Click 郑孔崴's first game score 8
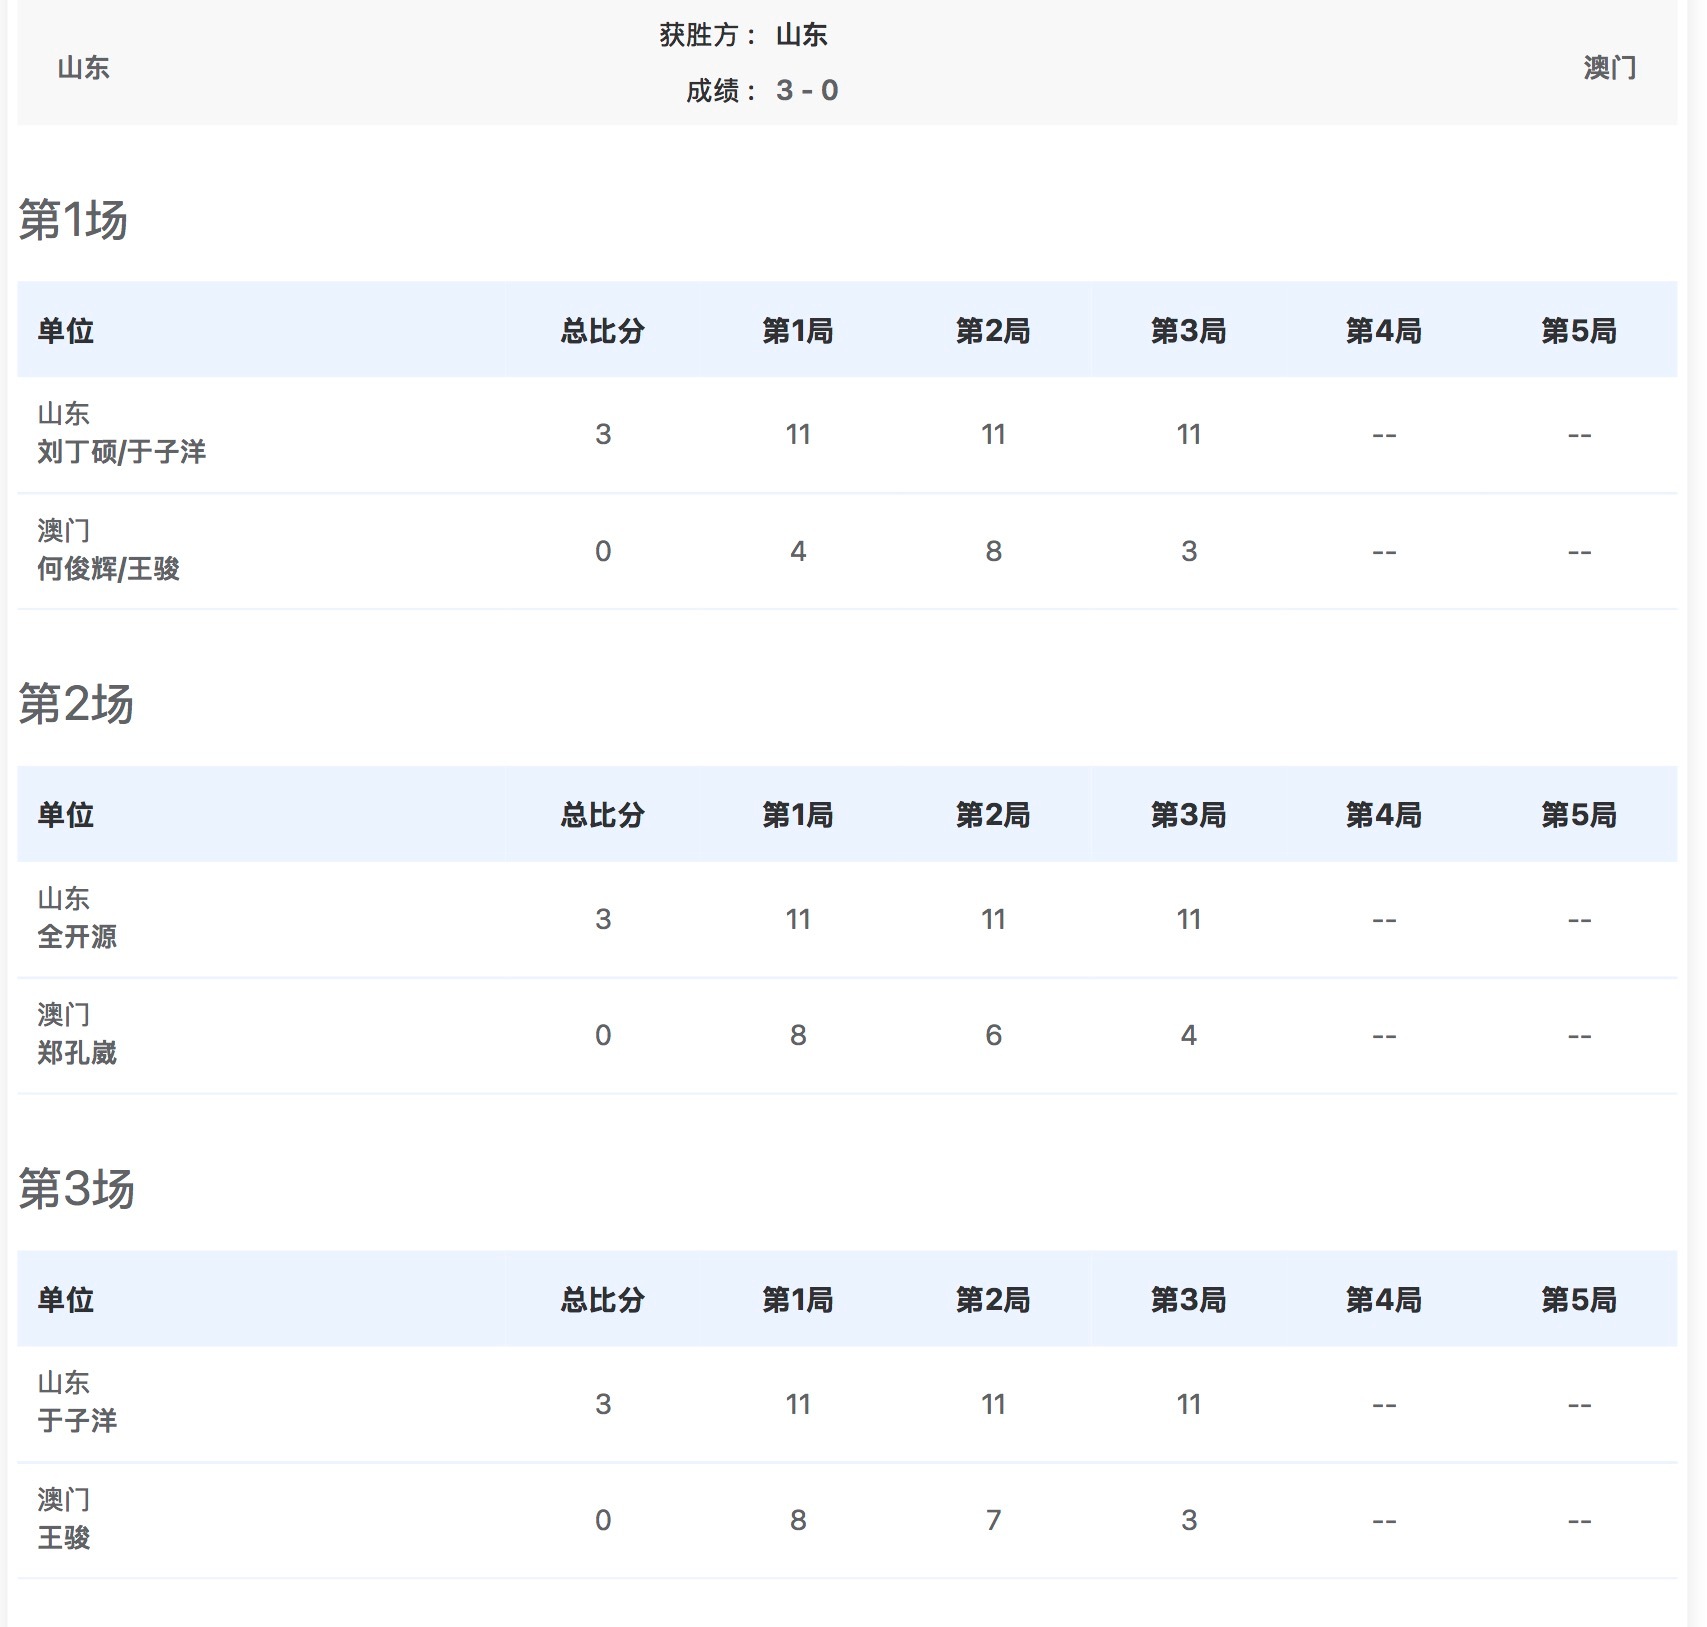Image resolution: width=1707 pixels, height=1627 pixels. (797, 1035)
